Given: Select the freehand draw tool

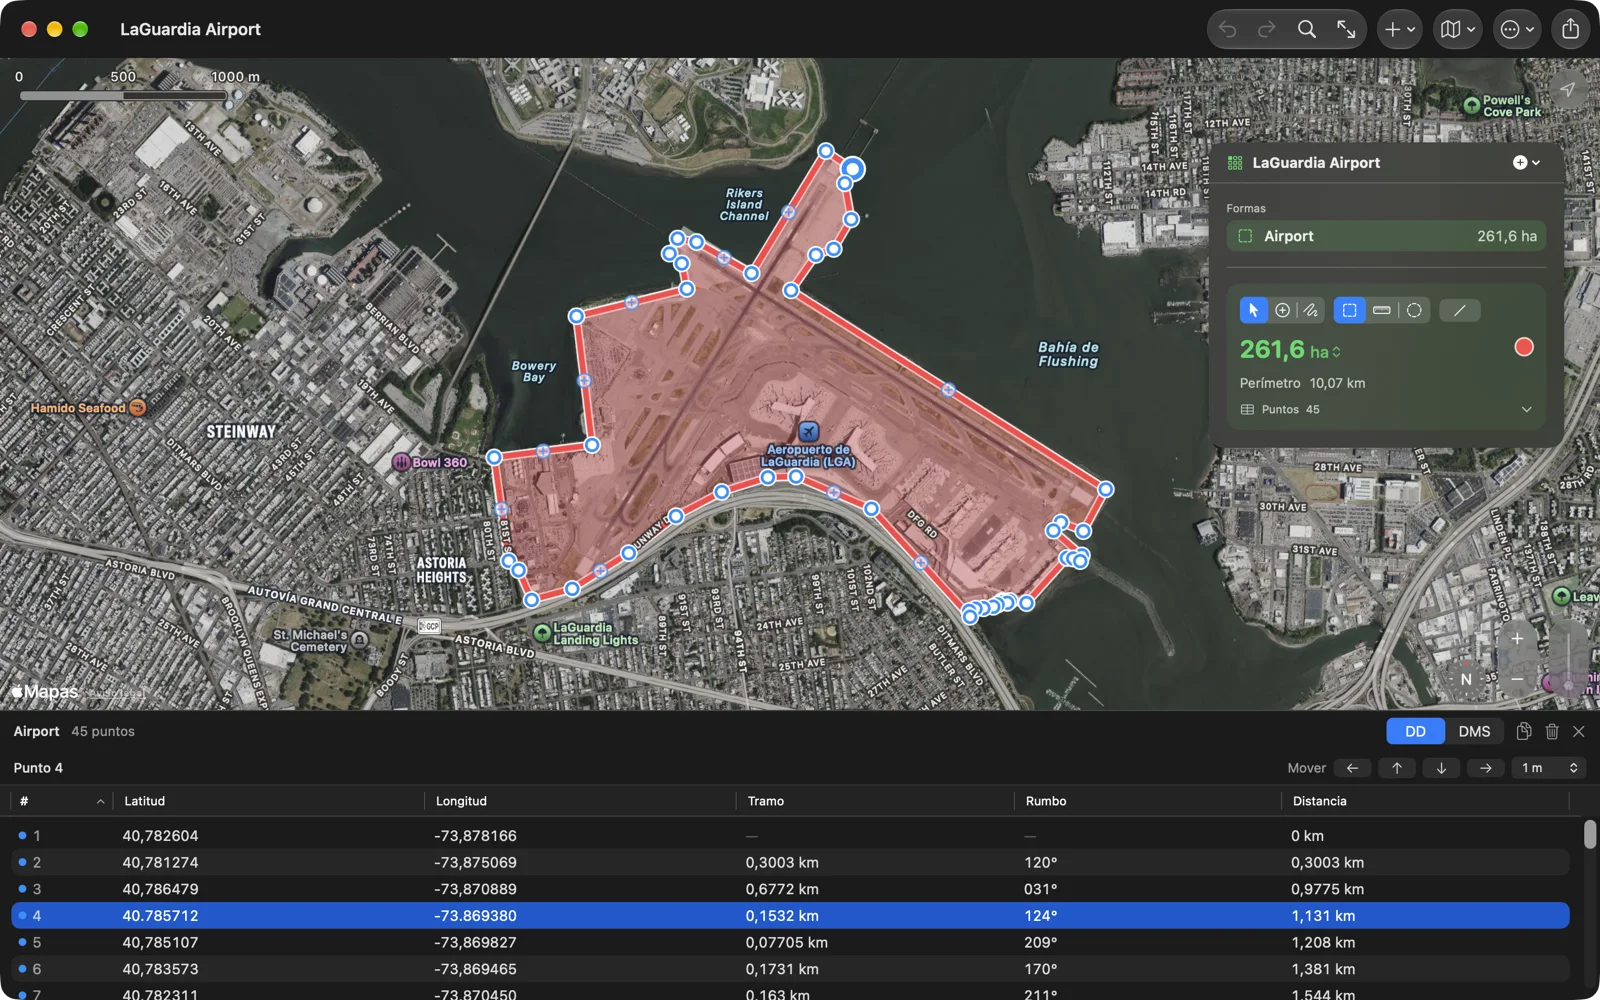Looking at the screenshot, I should [x=1310, y=310].
